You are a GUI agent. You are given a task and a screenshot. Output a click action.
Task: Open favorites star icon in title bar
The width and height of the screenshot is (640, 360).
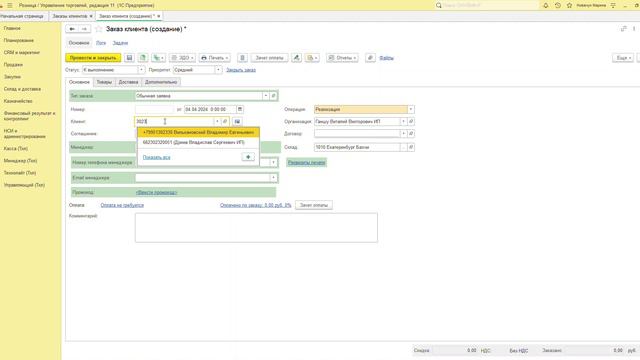click(x=569, y=6)
